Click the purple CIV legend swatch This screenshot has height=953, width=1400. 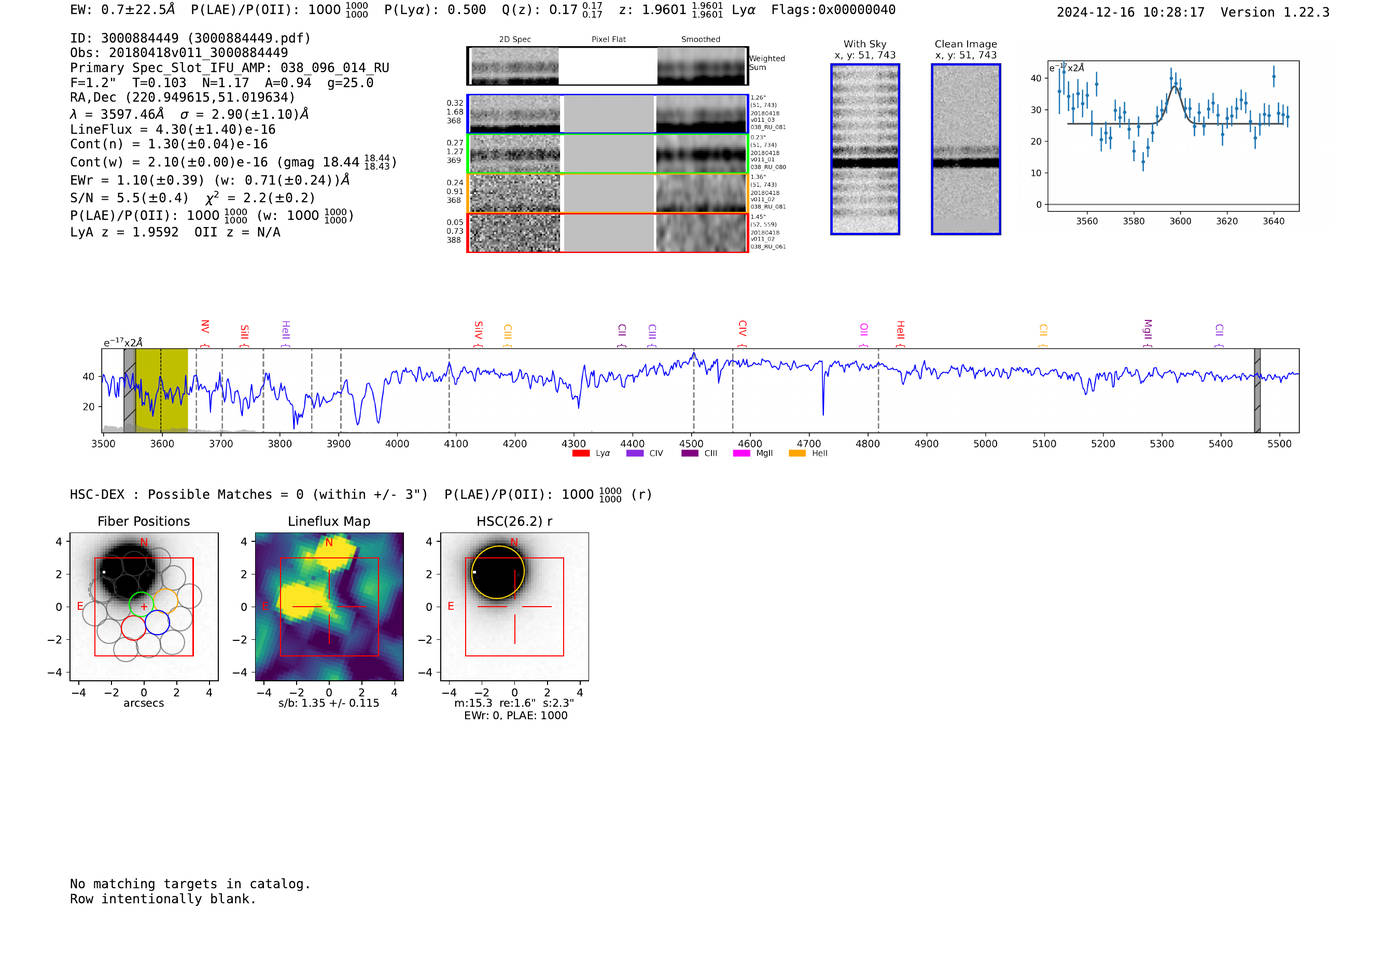(634, 454)
